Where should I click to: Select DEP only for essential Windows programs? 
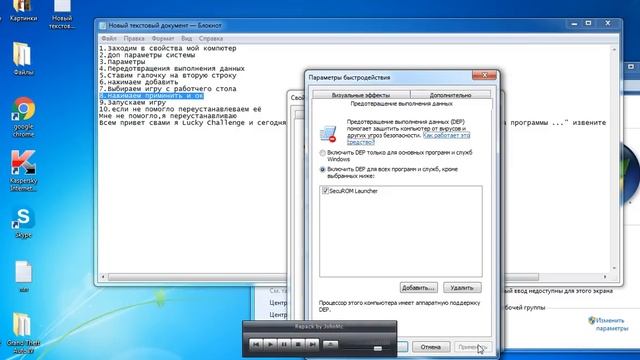click(322, 153)
